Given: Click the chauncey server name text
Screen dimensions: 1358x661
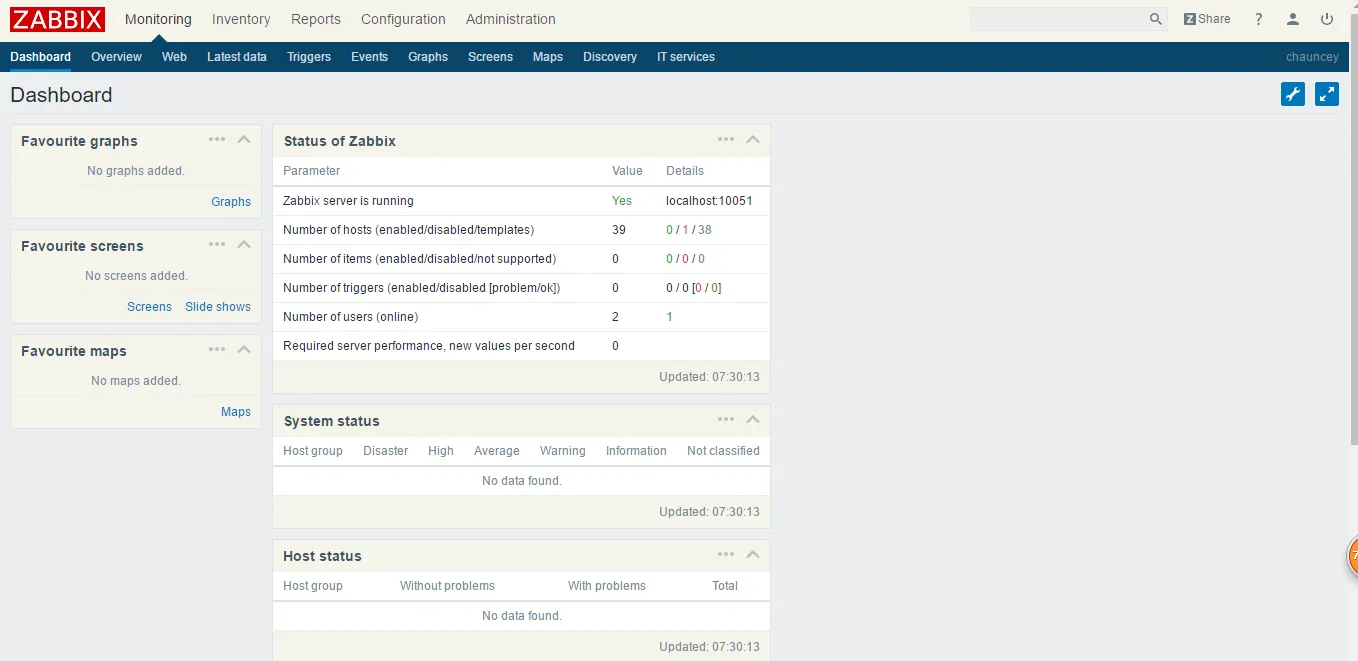Looking at the screenshot, I should [x=1312, y=57].
